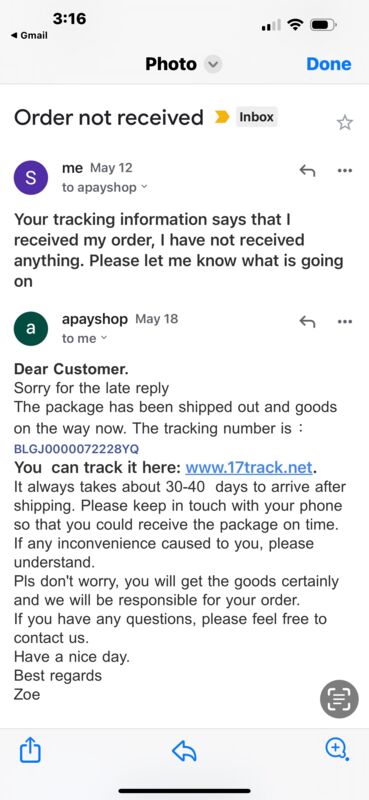Screen dimensions: 369x800
Task: Star the Order not received email
Action: [345, 122]
